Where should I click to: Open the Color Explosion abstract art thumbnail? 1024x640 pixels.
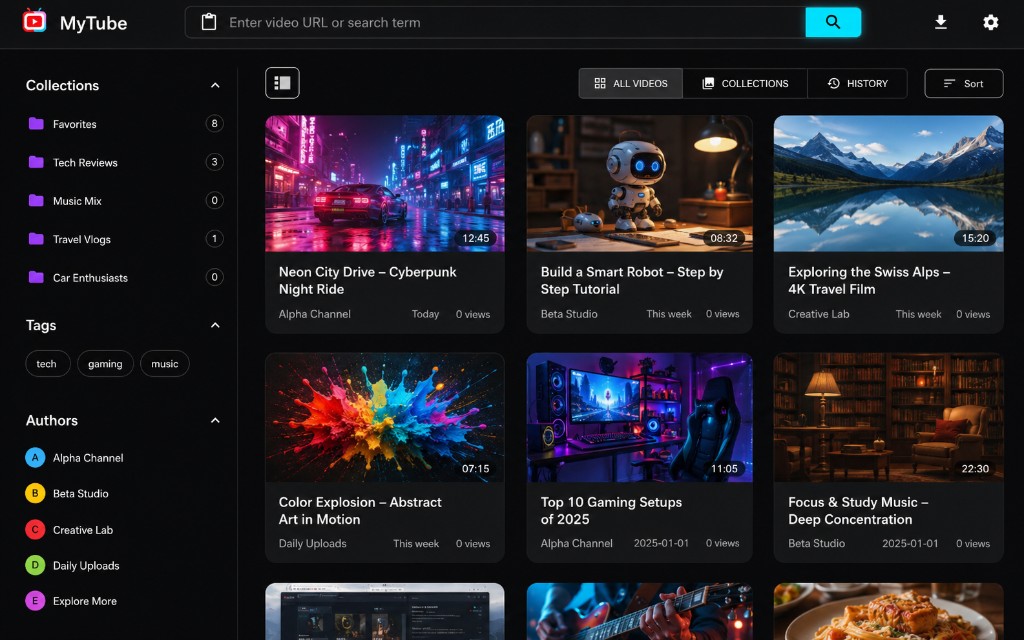click(x=385, y=417)
